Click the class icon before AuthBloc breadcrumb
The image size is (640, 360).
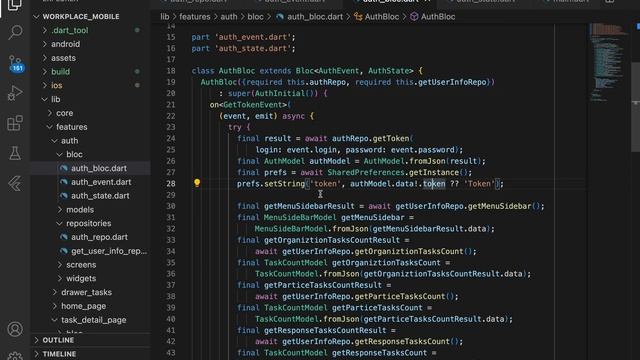(x=358, y=17)
